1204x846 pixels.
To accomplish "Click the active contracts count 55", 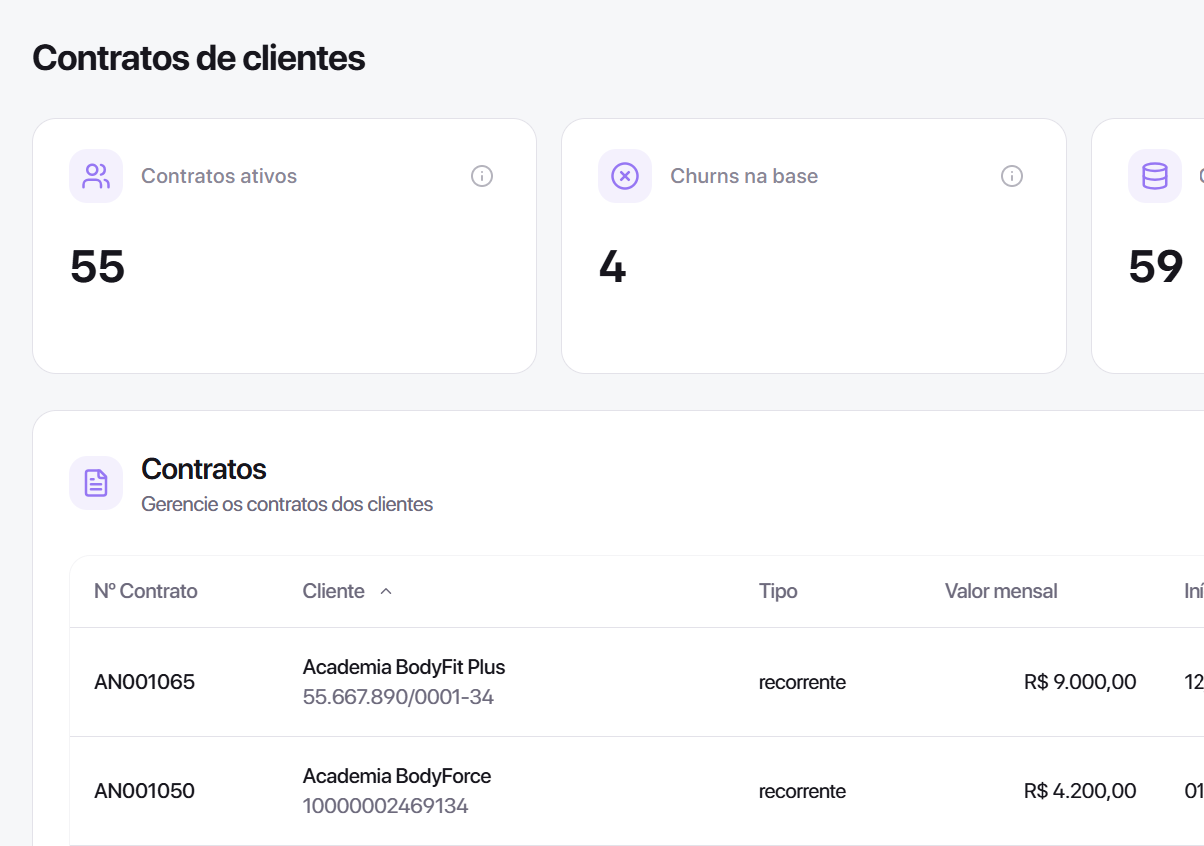I will click(x=97, y=267).
